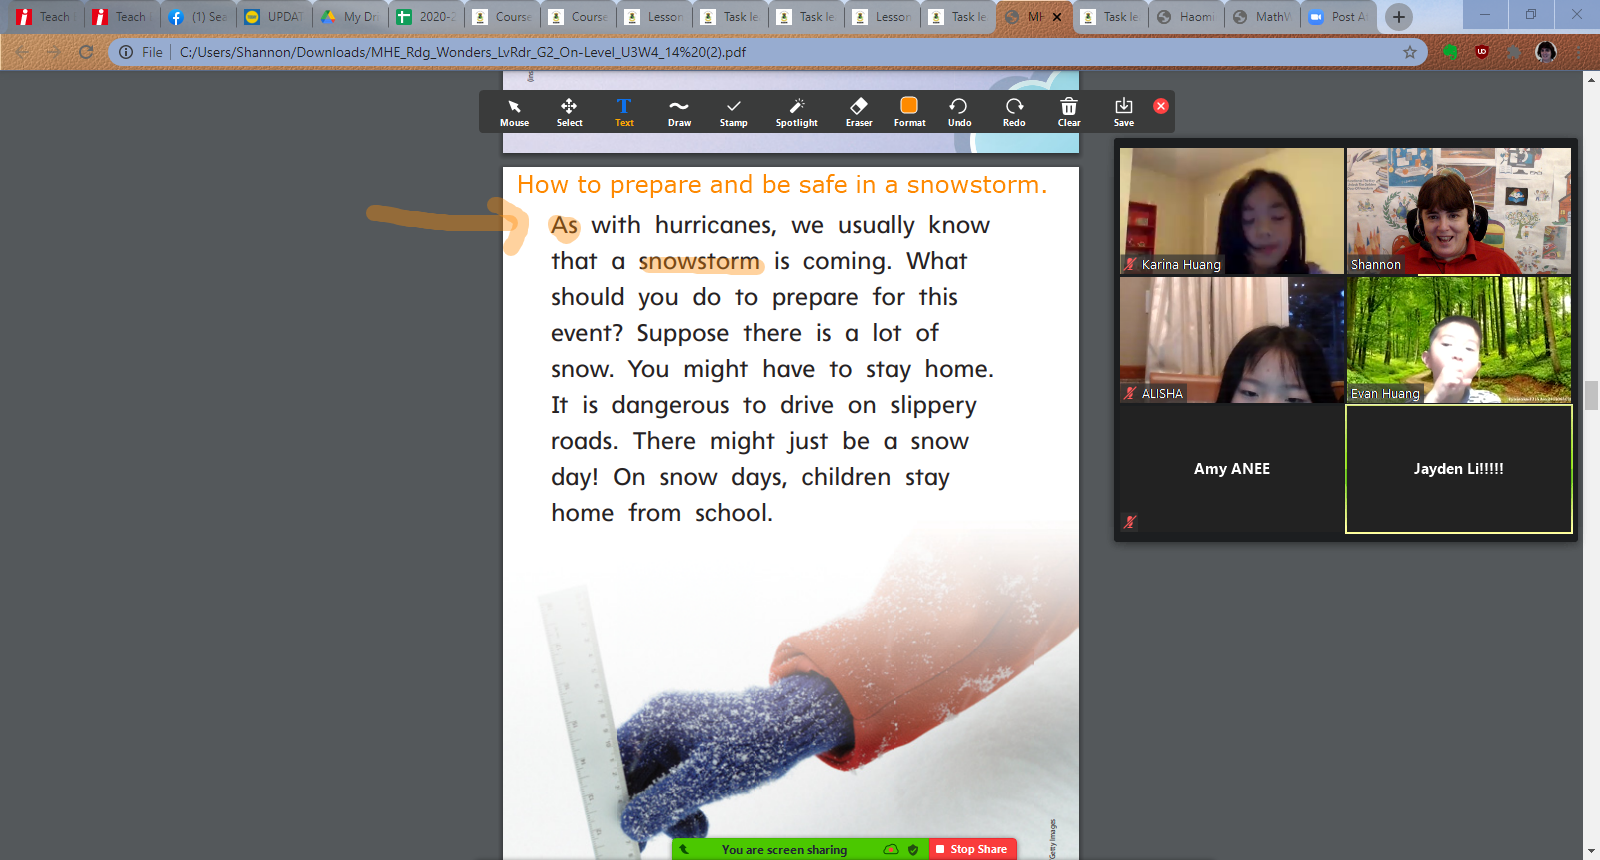Choose the Select tool in annotation bar
1600x860 pixels.
569,112
